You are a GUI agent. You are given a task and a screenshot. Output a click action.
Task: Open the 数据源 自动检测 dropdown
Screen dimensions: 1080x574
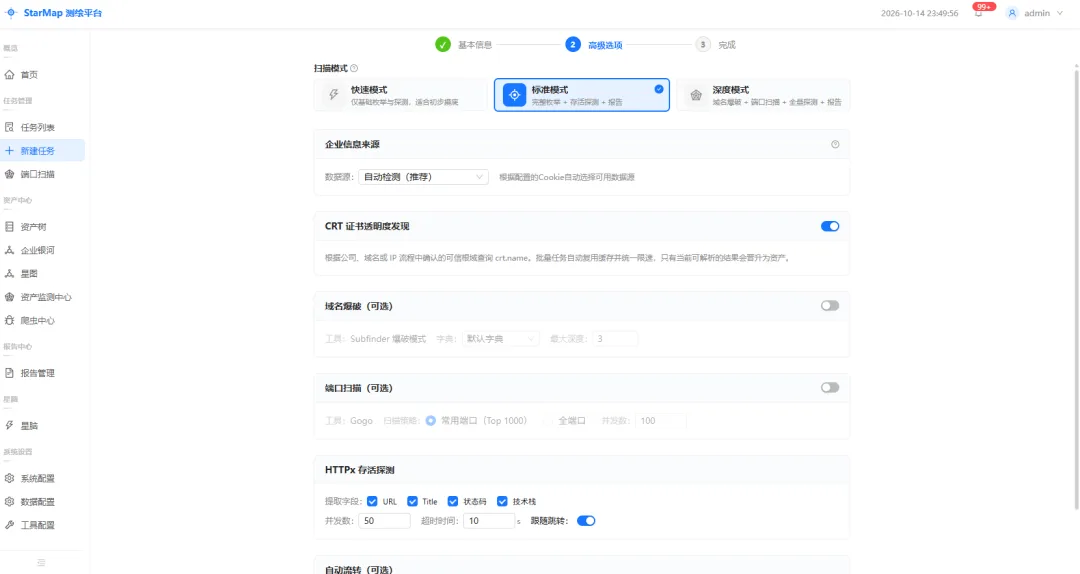[424, 177]
